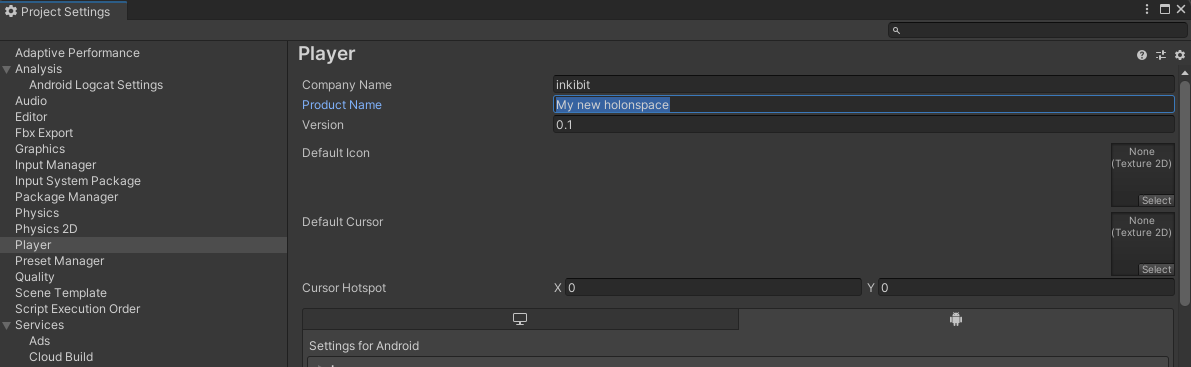Click the Cursor Hotspot label
This screenshot has height=367, width=1191.
[x=344, y=288]
